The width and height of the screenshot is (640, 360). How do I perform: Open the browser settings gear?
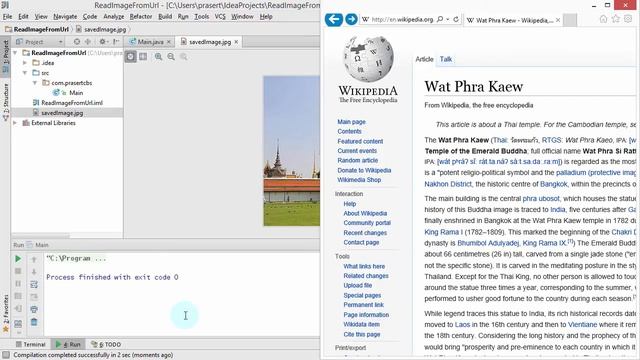[x=628, y=19]
